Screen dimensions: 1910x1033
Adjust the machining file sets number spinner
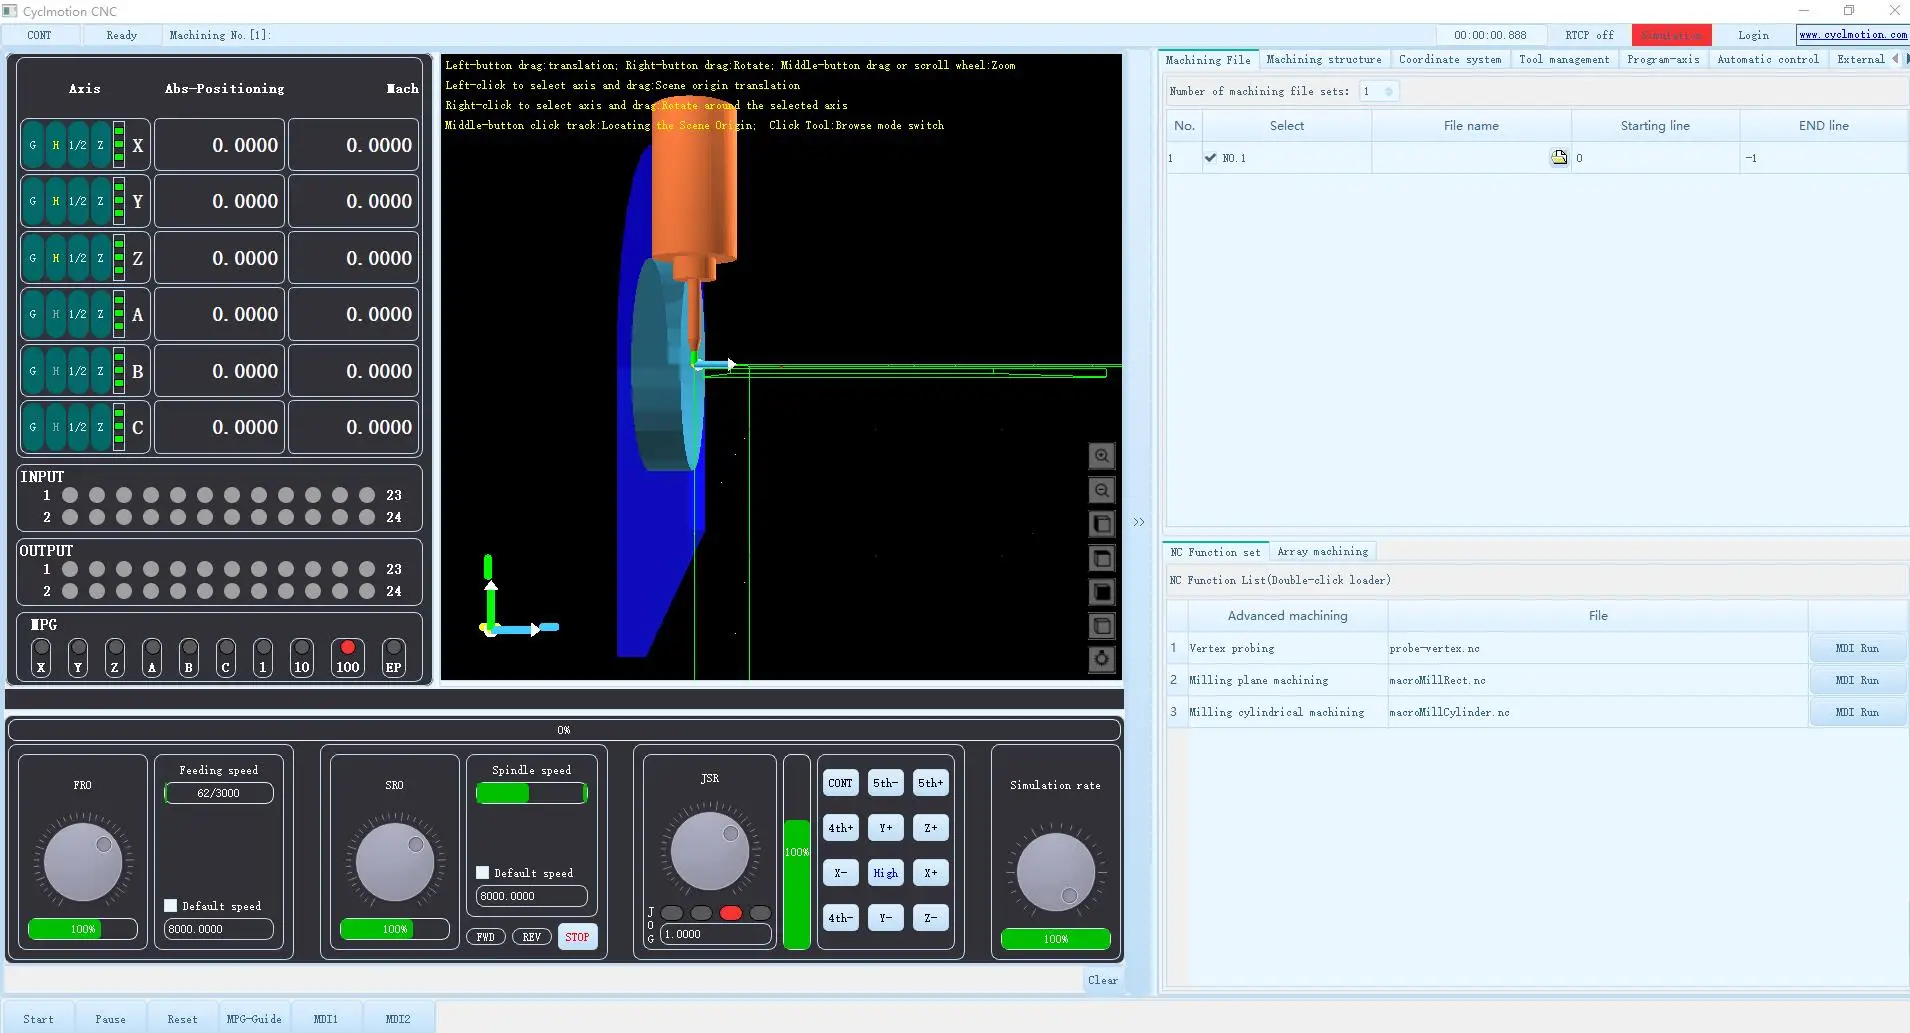[x=1388, y=91]
